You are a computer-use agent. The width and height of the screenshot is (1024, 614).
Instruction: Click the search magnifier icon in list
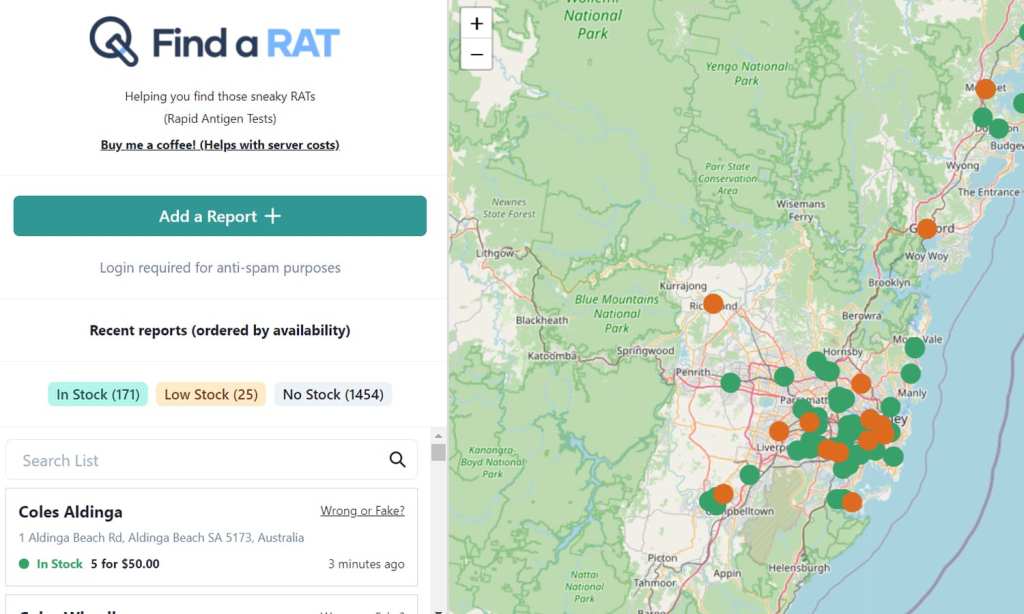click(x=397, y=460)
